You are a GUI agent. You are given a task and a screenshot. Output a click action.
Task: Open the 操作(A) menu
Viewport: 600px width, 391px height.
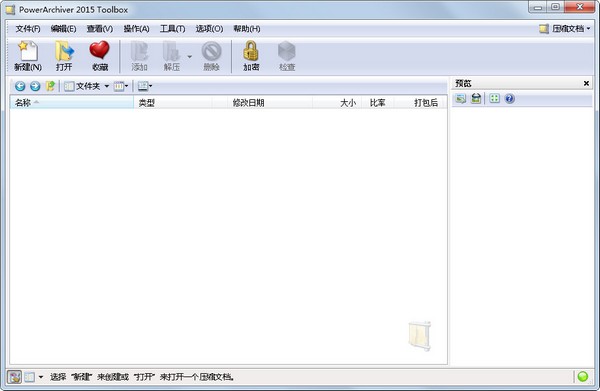(x=136, y=29)
